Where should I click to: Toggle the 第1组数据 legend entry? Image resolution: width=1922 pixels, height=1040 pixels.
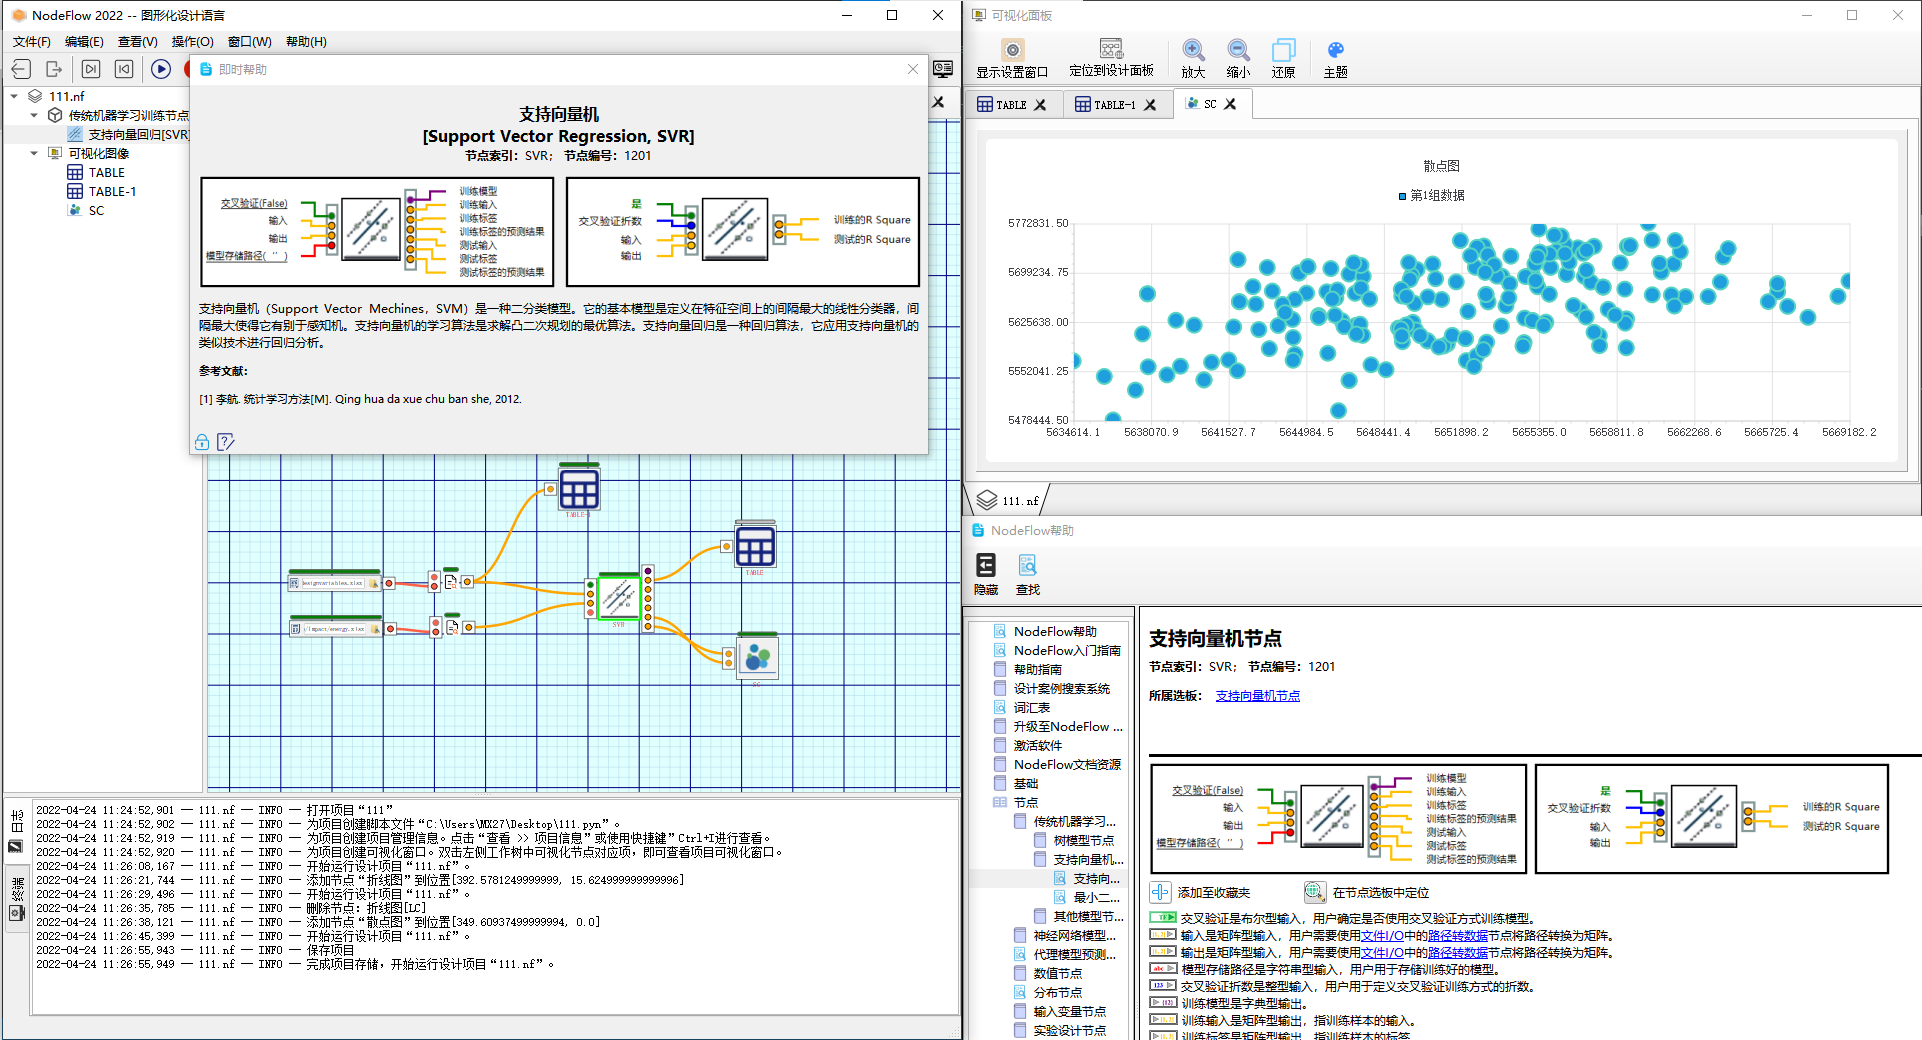[1431, 196]
